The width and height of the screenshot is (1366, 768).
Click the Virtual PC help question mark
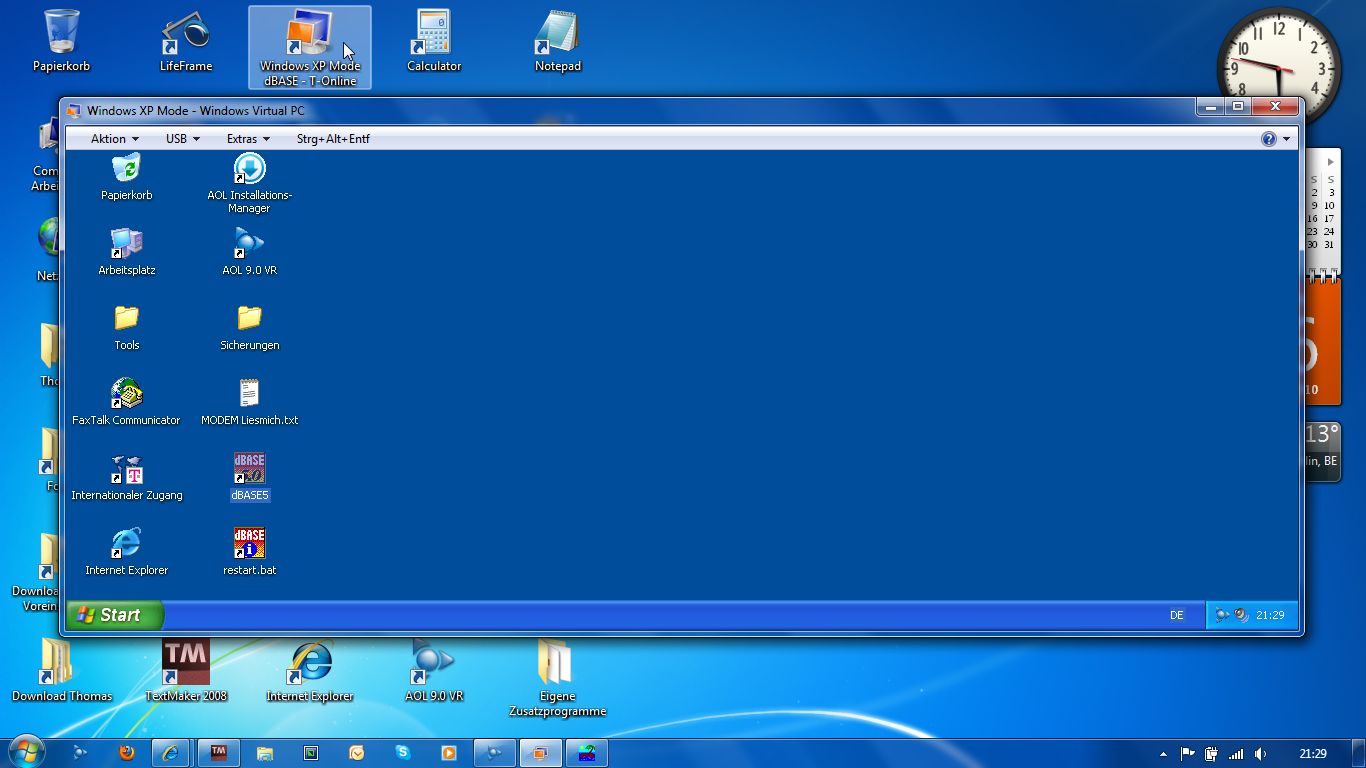tap(1269, 139)
